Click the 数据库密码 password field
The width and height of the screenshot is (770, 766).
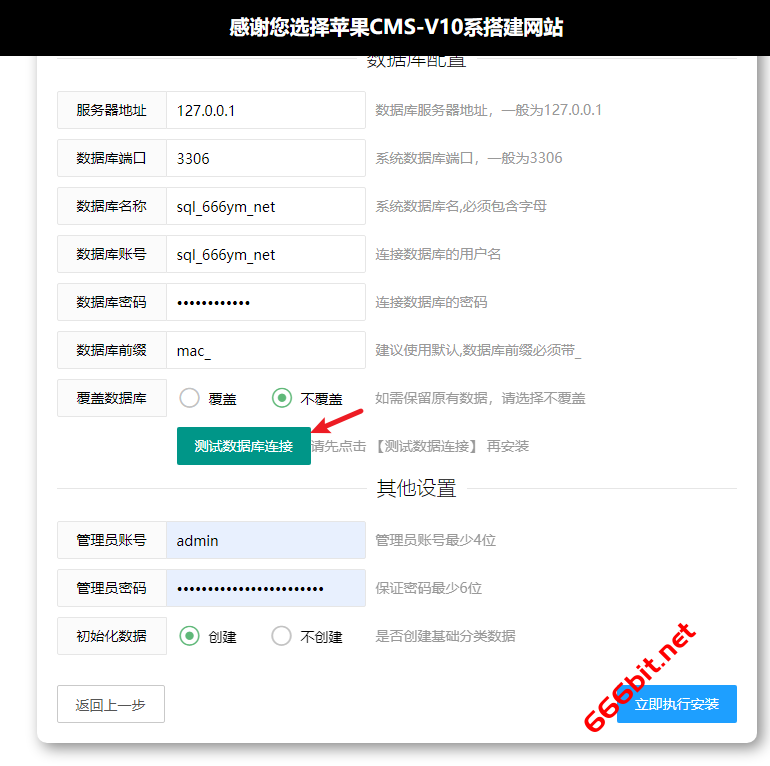(266, 302)
